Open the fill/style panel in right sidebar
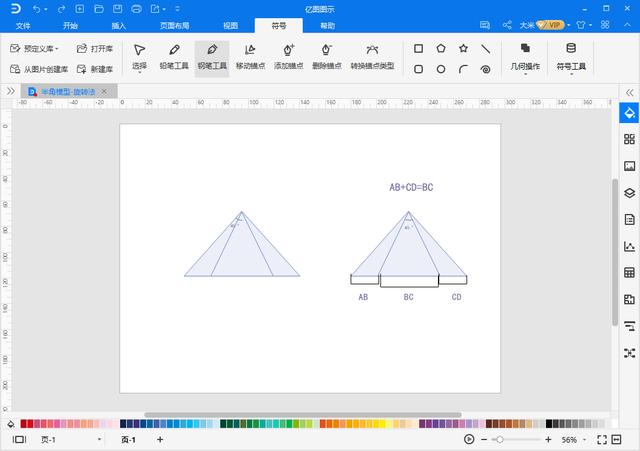Screen dimensions: 640x451 (629, 113)
